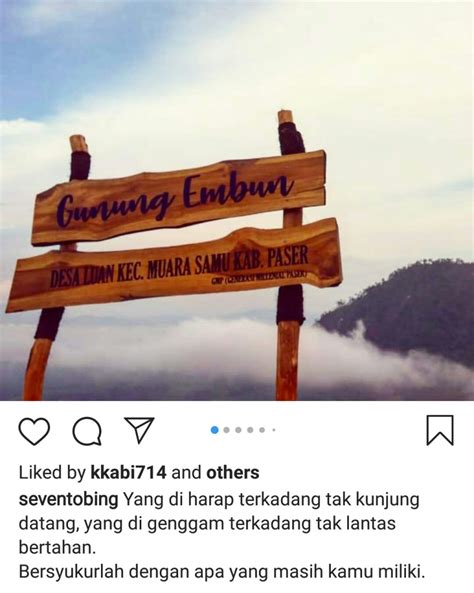Switch to the fourth carousel dot
The width and height of the screenshot is (474, 593).
pos(250,430)
